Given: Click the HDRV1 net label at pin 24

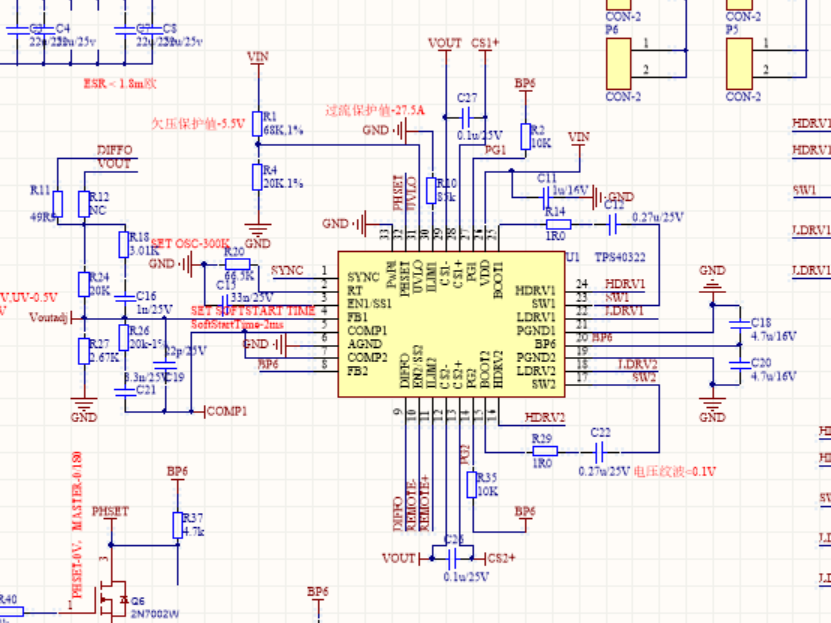Looking at the screenshot, I should pos(625,284).
